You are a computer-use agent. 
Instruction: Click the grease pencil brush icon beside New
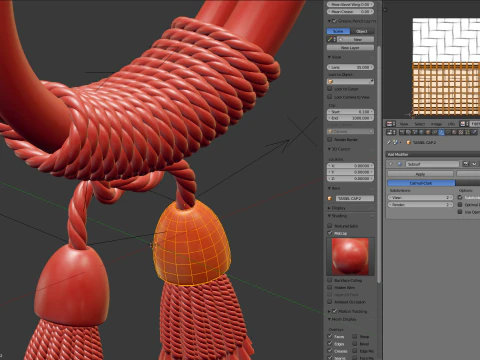click(330, 39)
